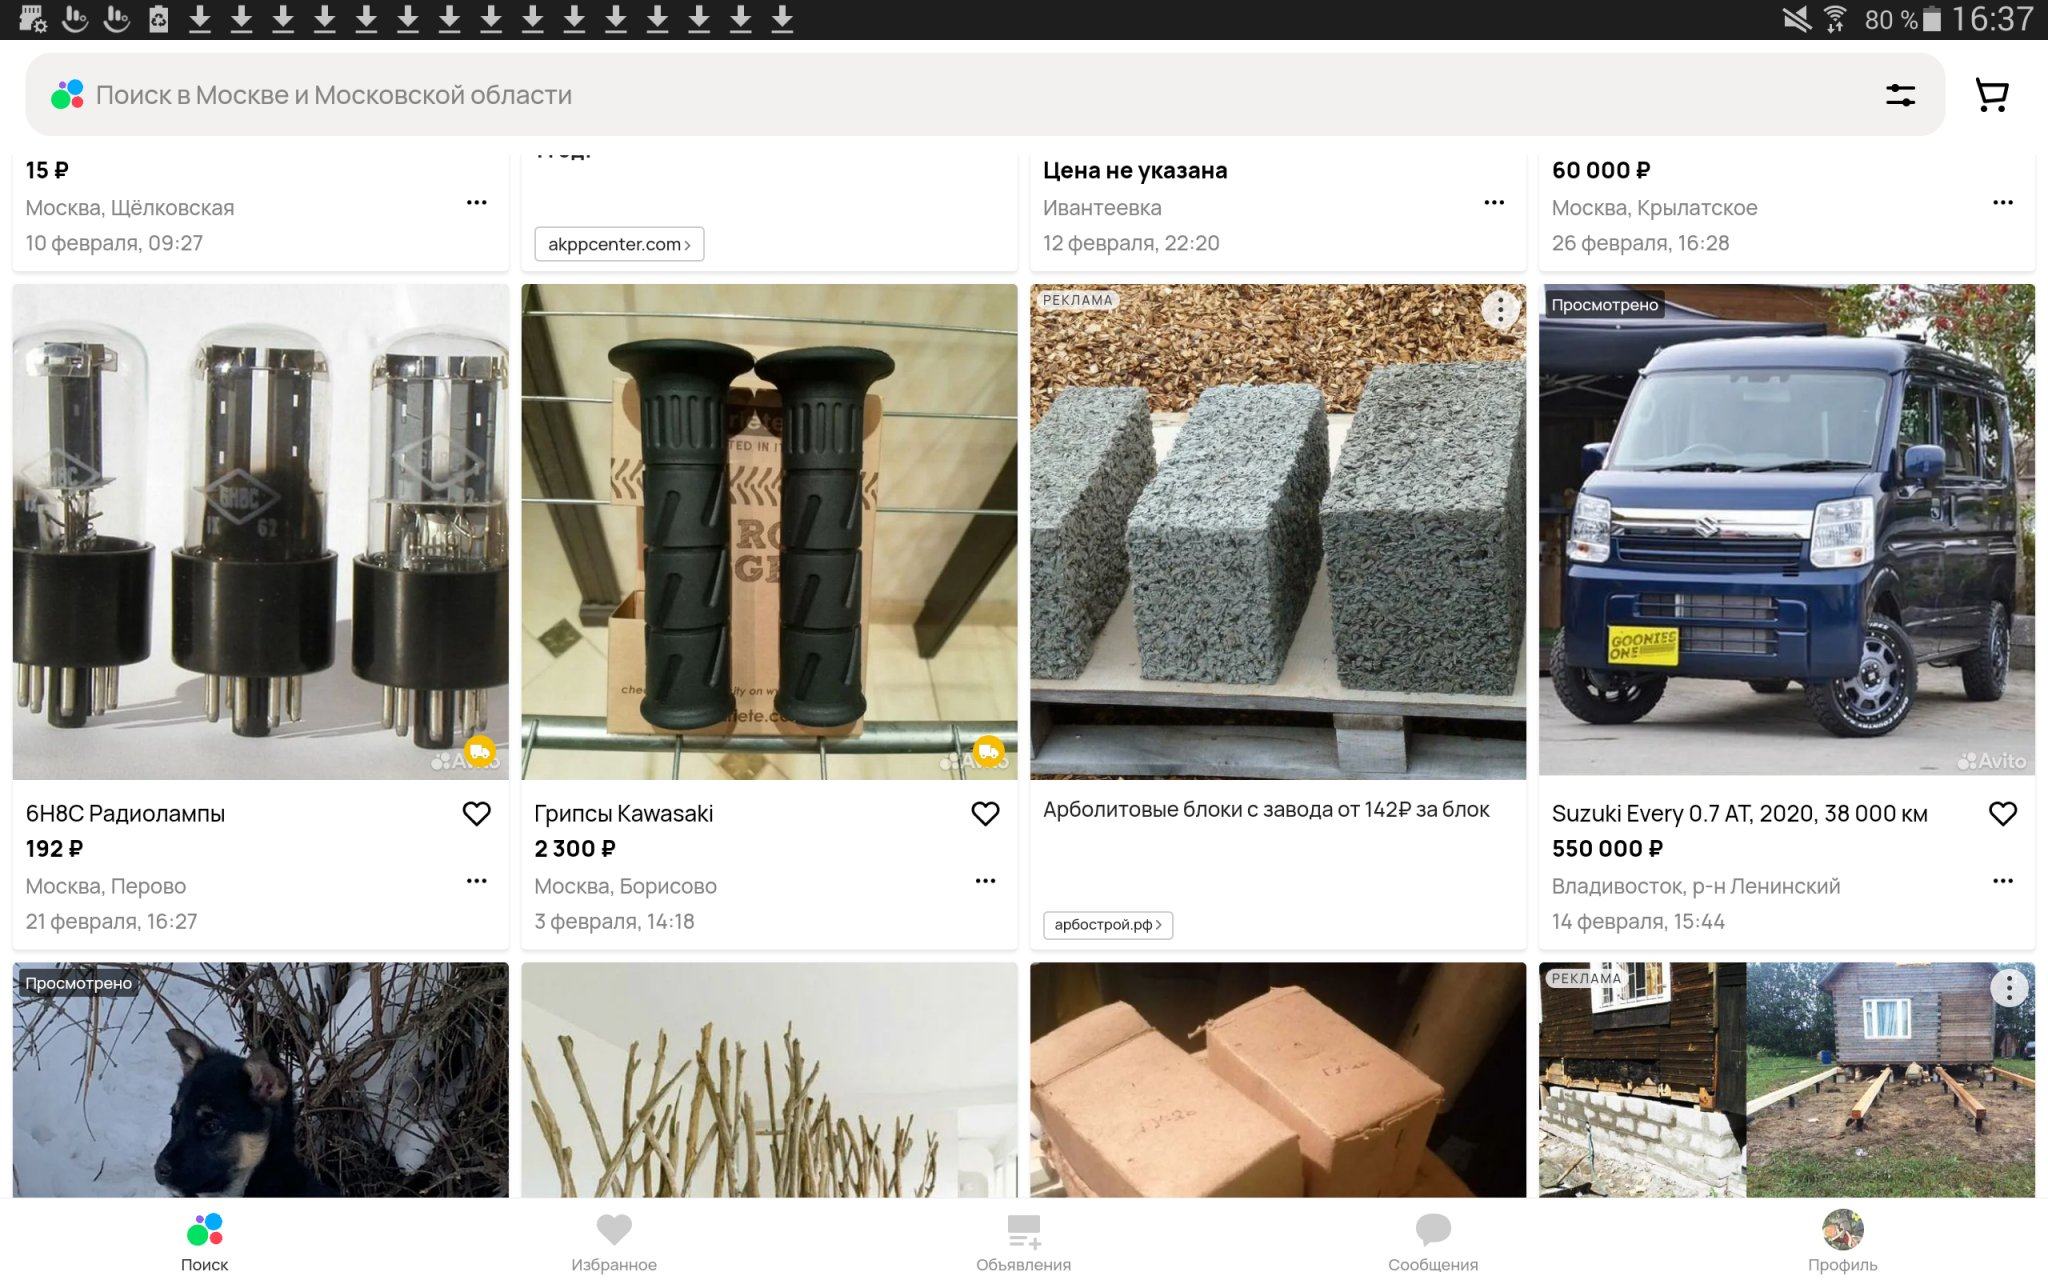This screenshot has width=2048, height=1280.
Task: Open vertical dots menu on house foundation ad
Action: (2008, 988)
